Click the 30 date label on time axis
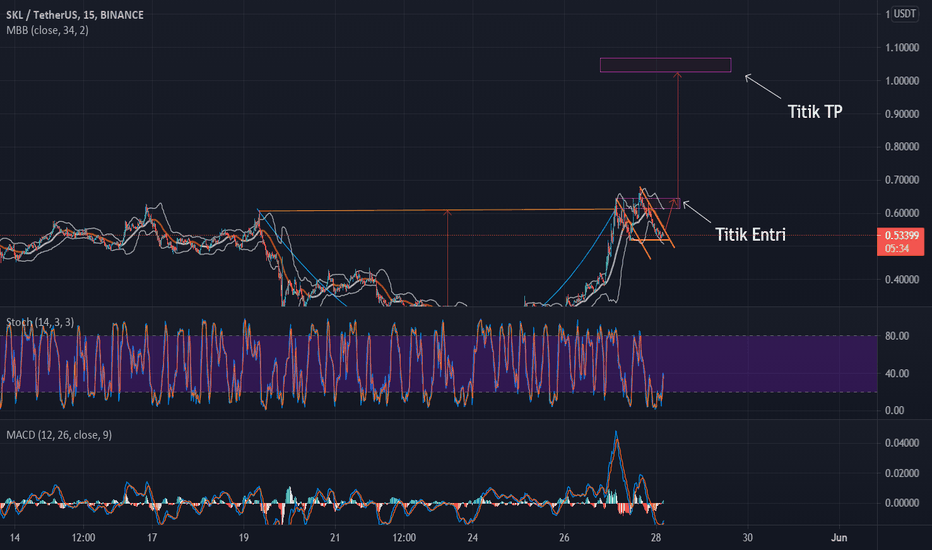This screenshot has height=550, width=932. coord(747,538)
